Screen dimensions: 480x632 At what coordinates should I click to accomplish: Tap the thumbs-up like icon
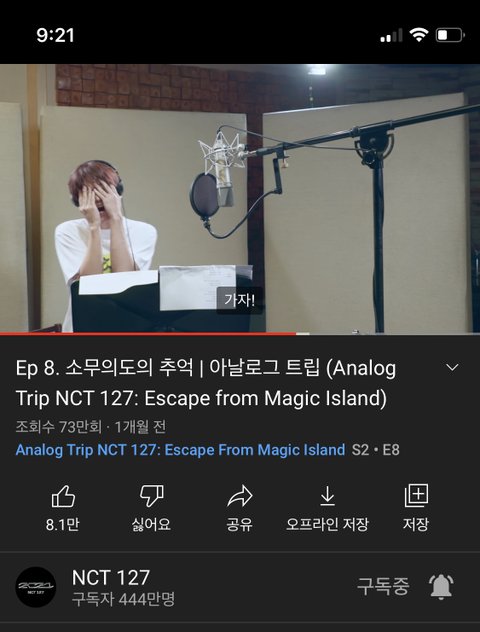click(63, 496)
